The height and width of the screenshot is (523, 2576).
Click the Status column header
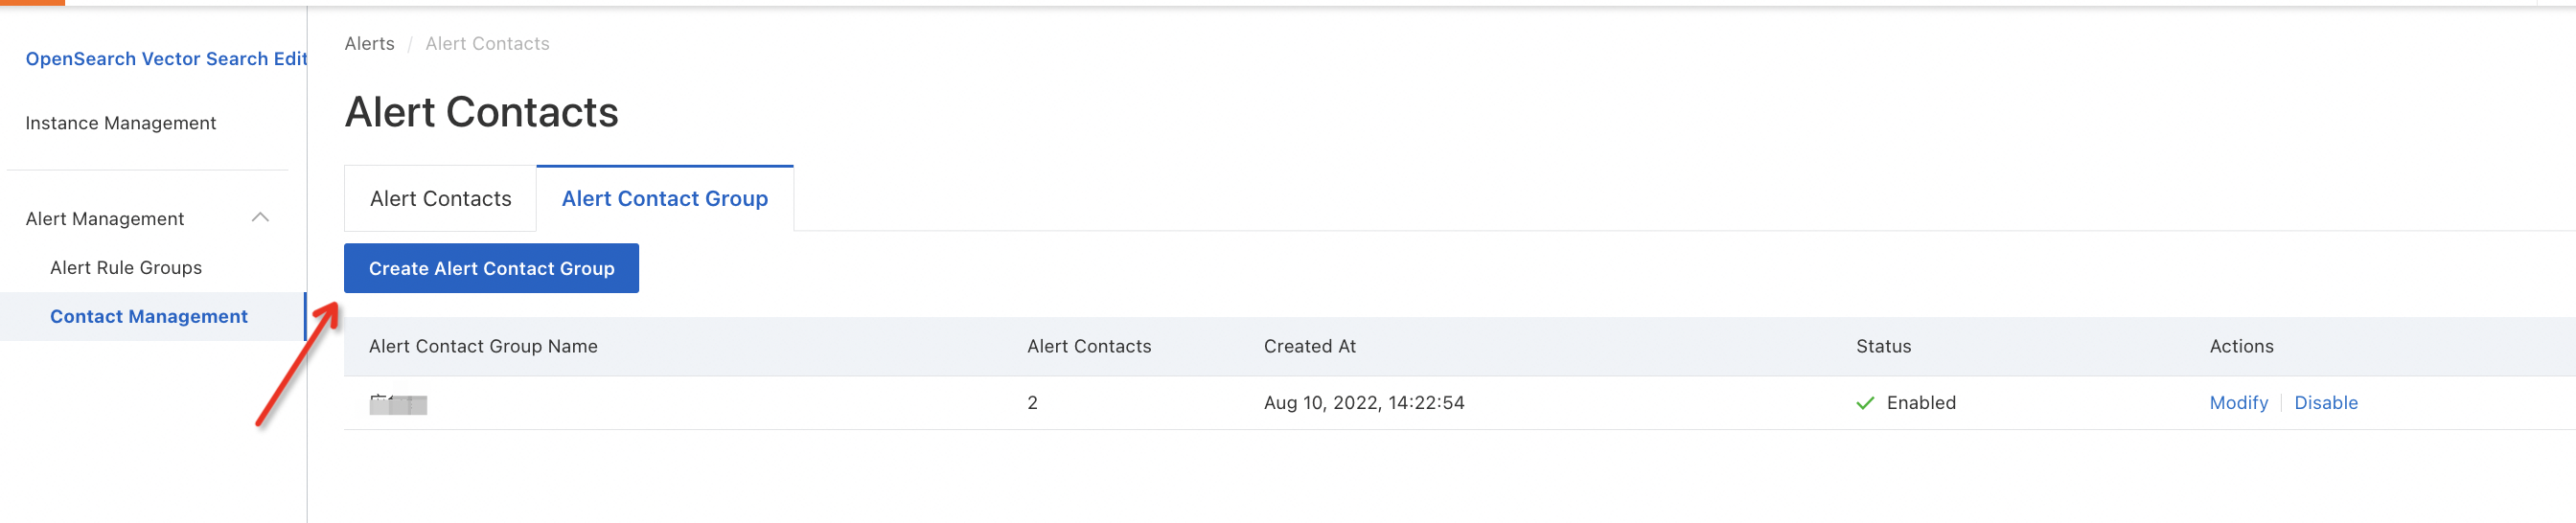pyautogui.click(x=1883, y=347)
